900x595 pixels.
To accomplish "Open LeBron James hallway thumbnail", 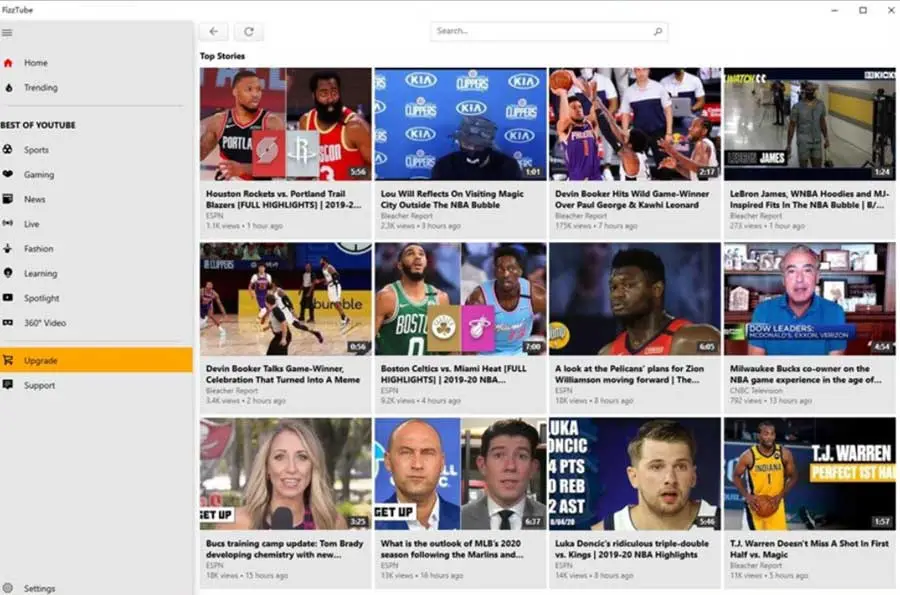I will tap(809, 124).
